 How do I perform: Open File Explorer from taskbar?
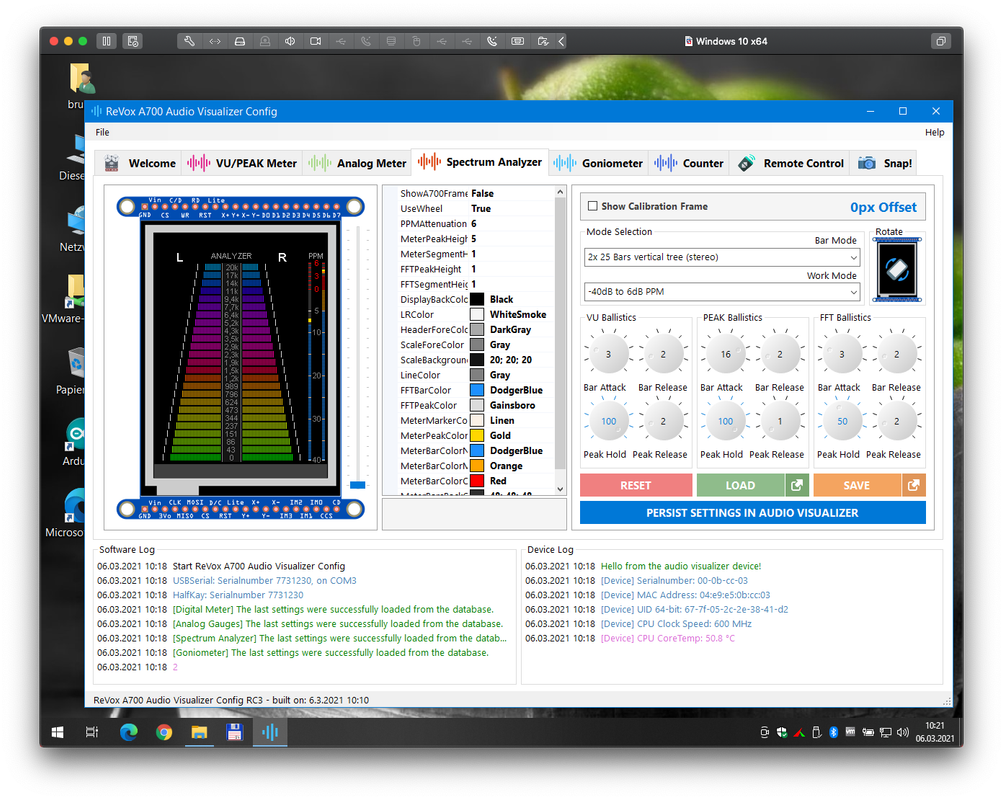pos(200,732)
